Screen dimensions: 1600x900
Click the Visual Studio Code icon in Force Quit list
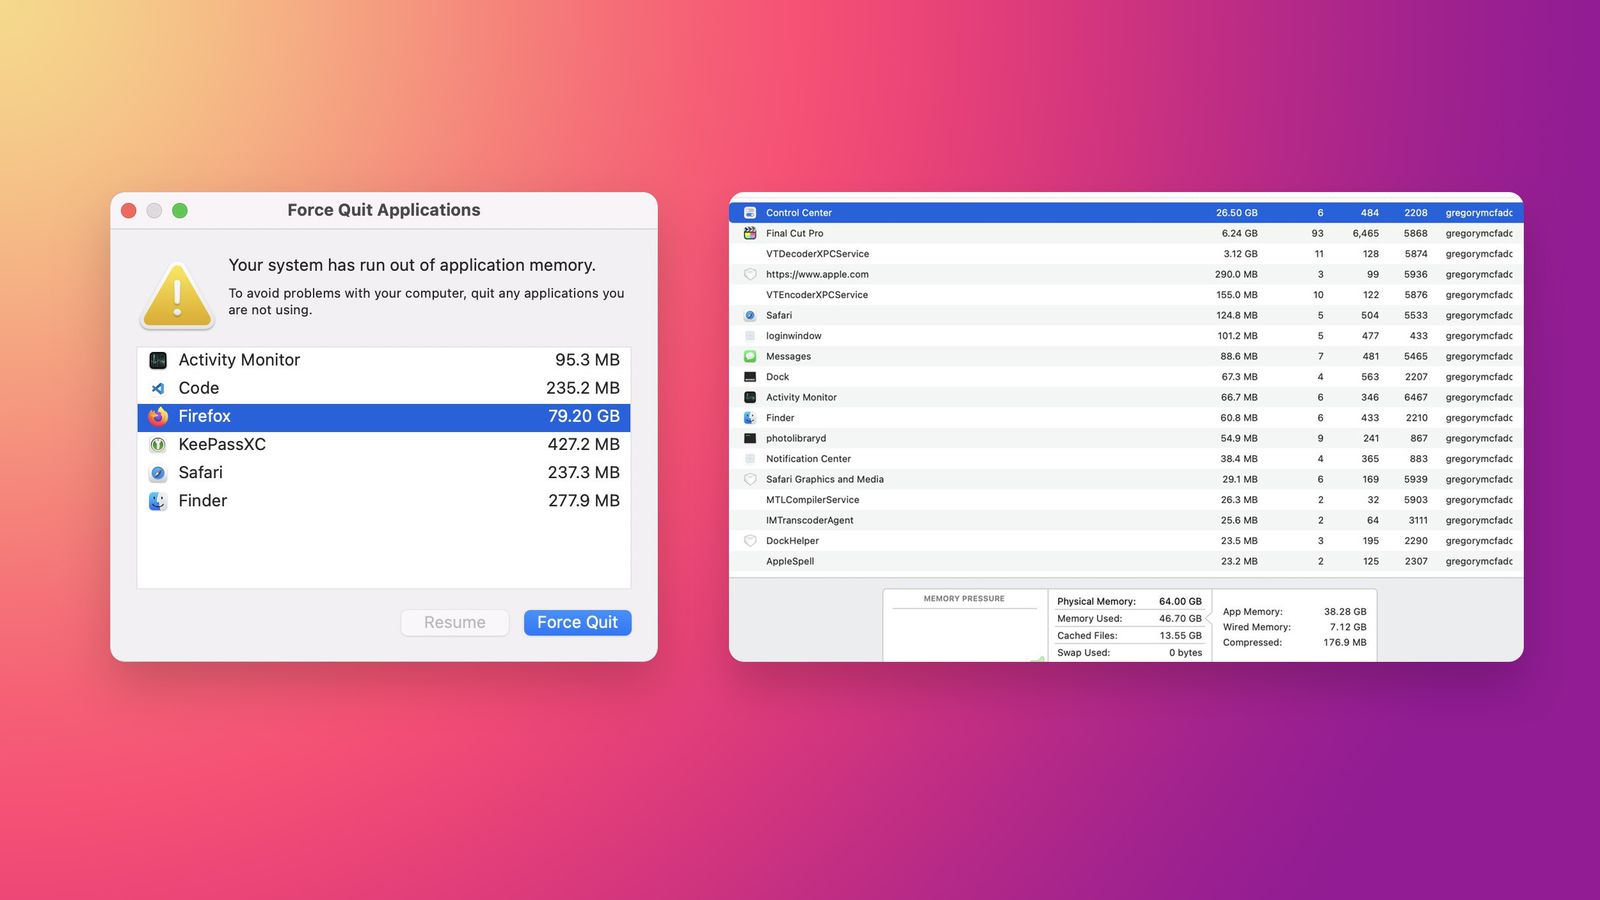[158, 388]
